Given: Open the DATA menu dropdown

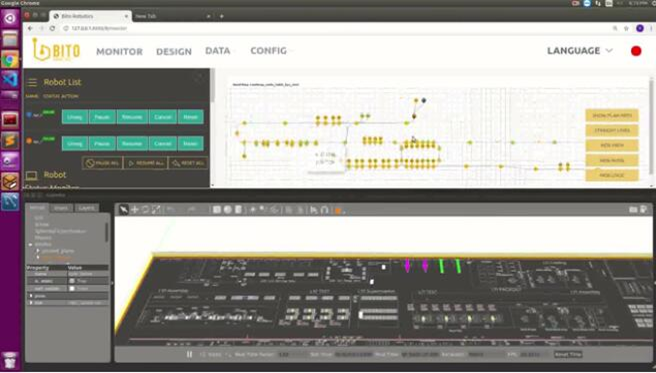Looking at the screenshot, I should 220,51.
